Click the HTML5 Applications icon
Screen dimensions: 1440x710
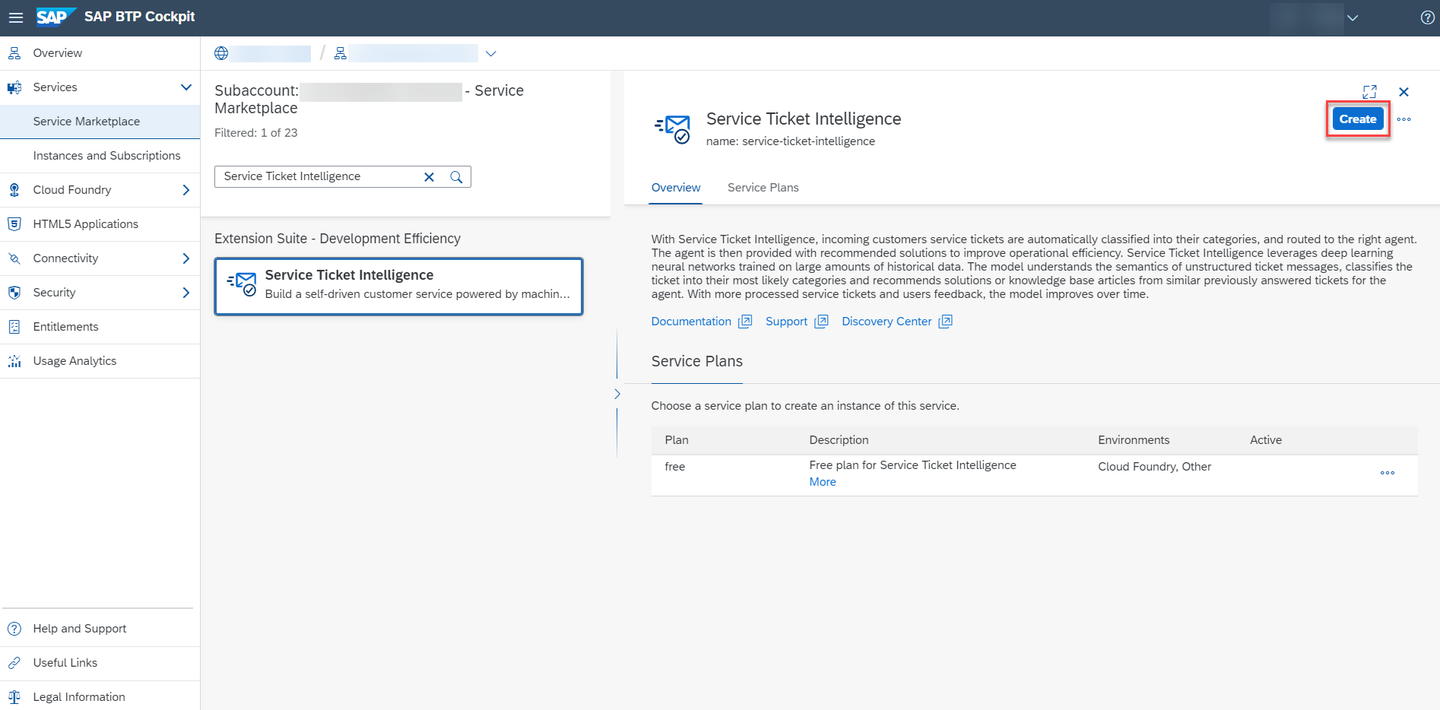(x=14, y=224)
